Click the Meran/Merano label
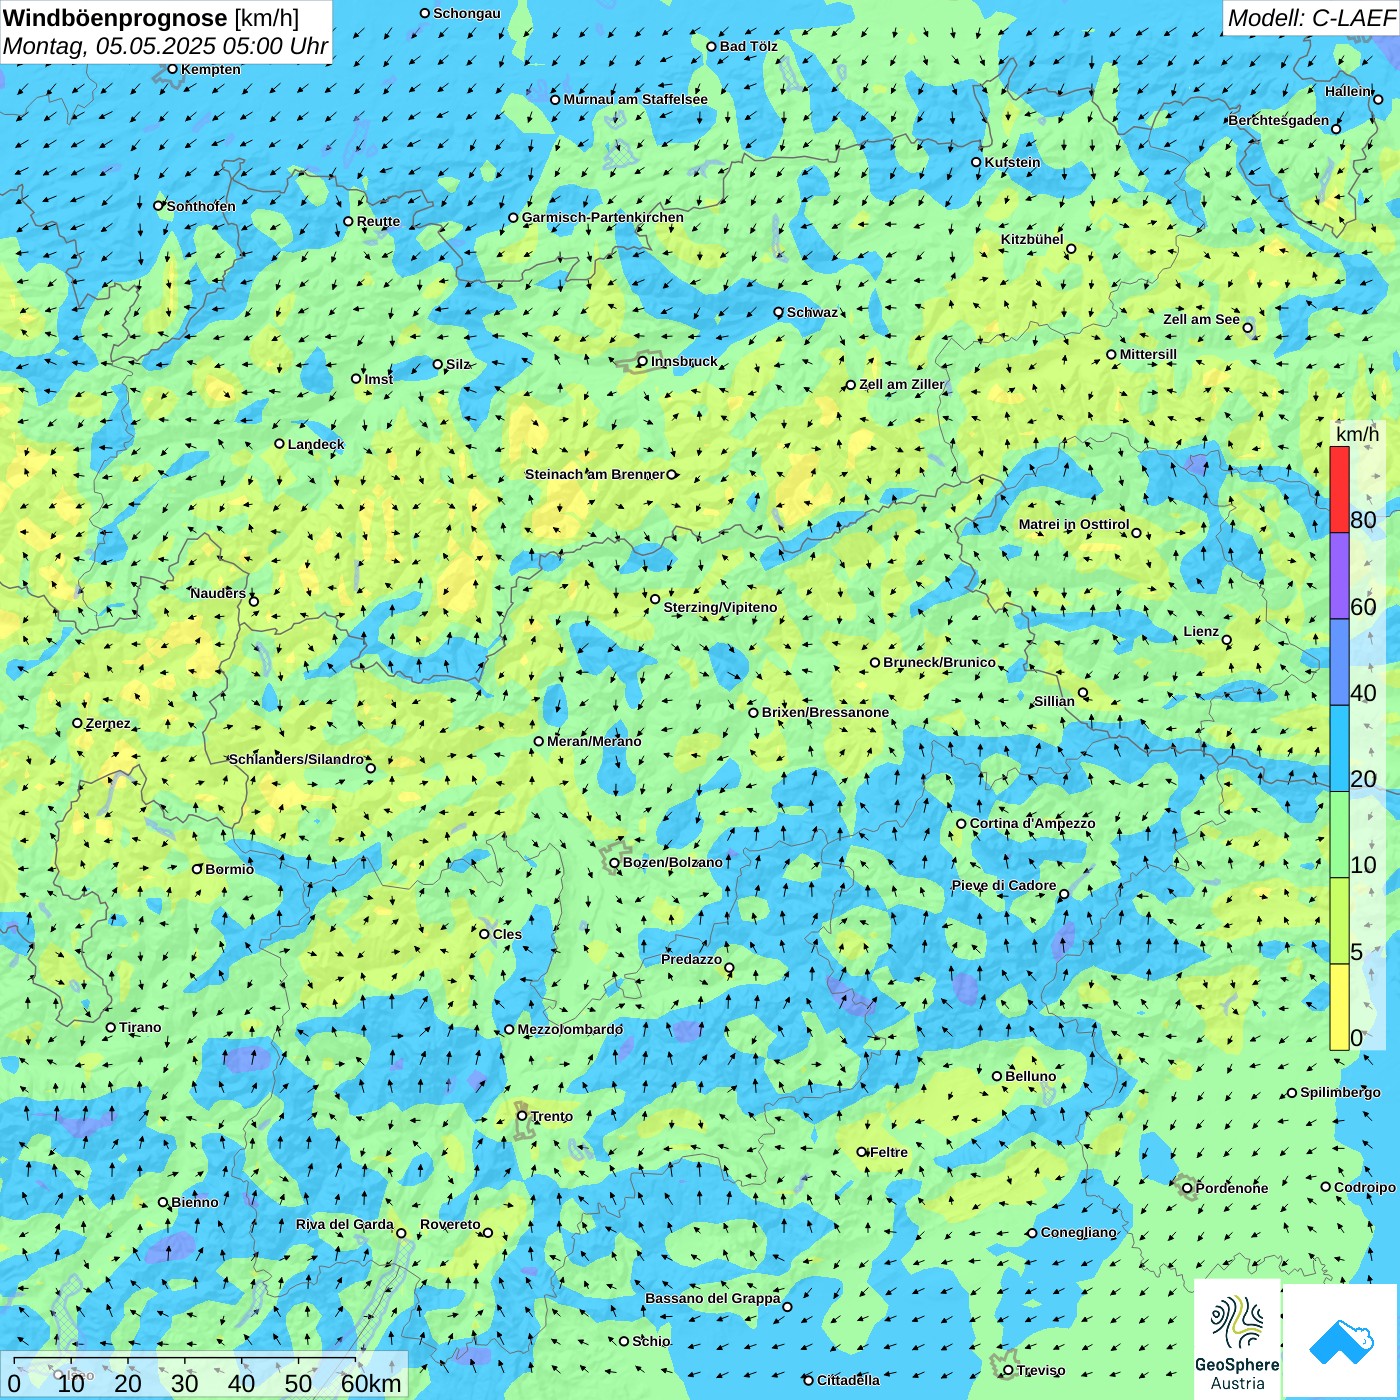Screen dimensions: 1400x1400 [594, 741]
